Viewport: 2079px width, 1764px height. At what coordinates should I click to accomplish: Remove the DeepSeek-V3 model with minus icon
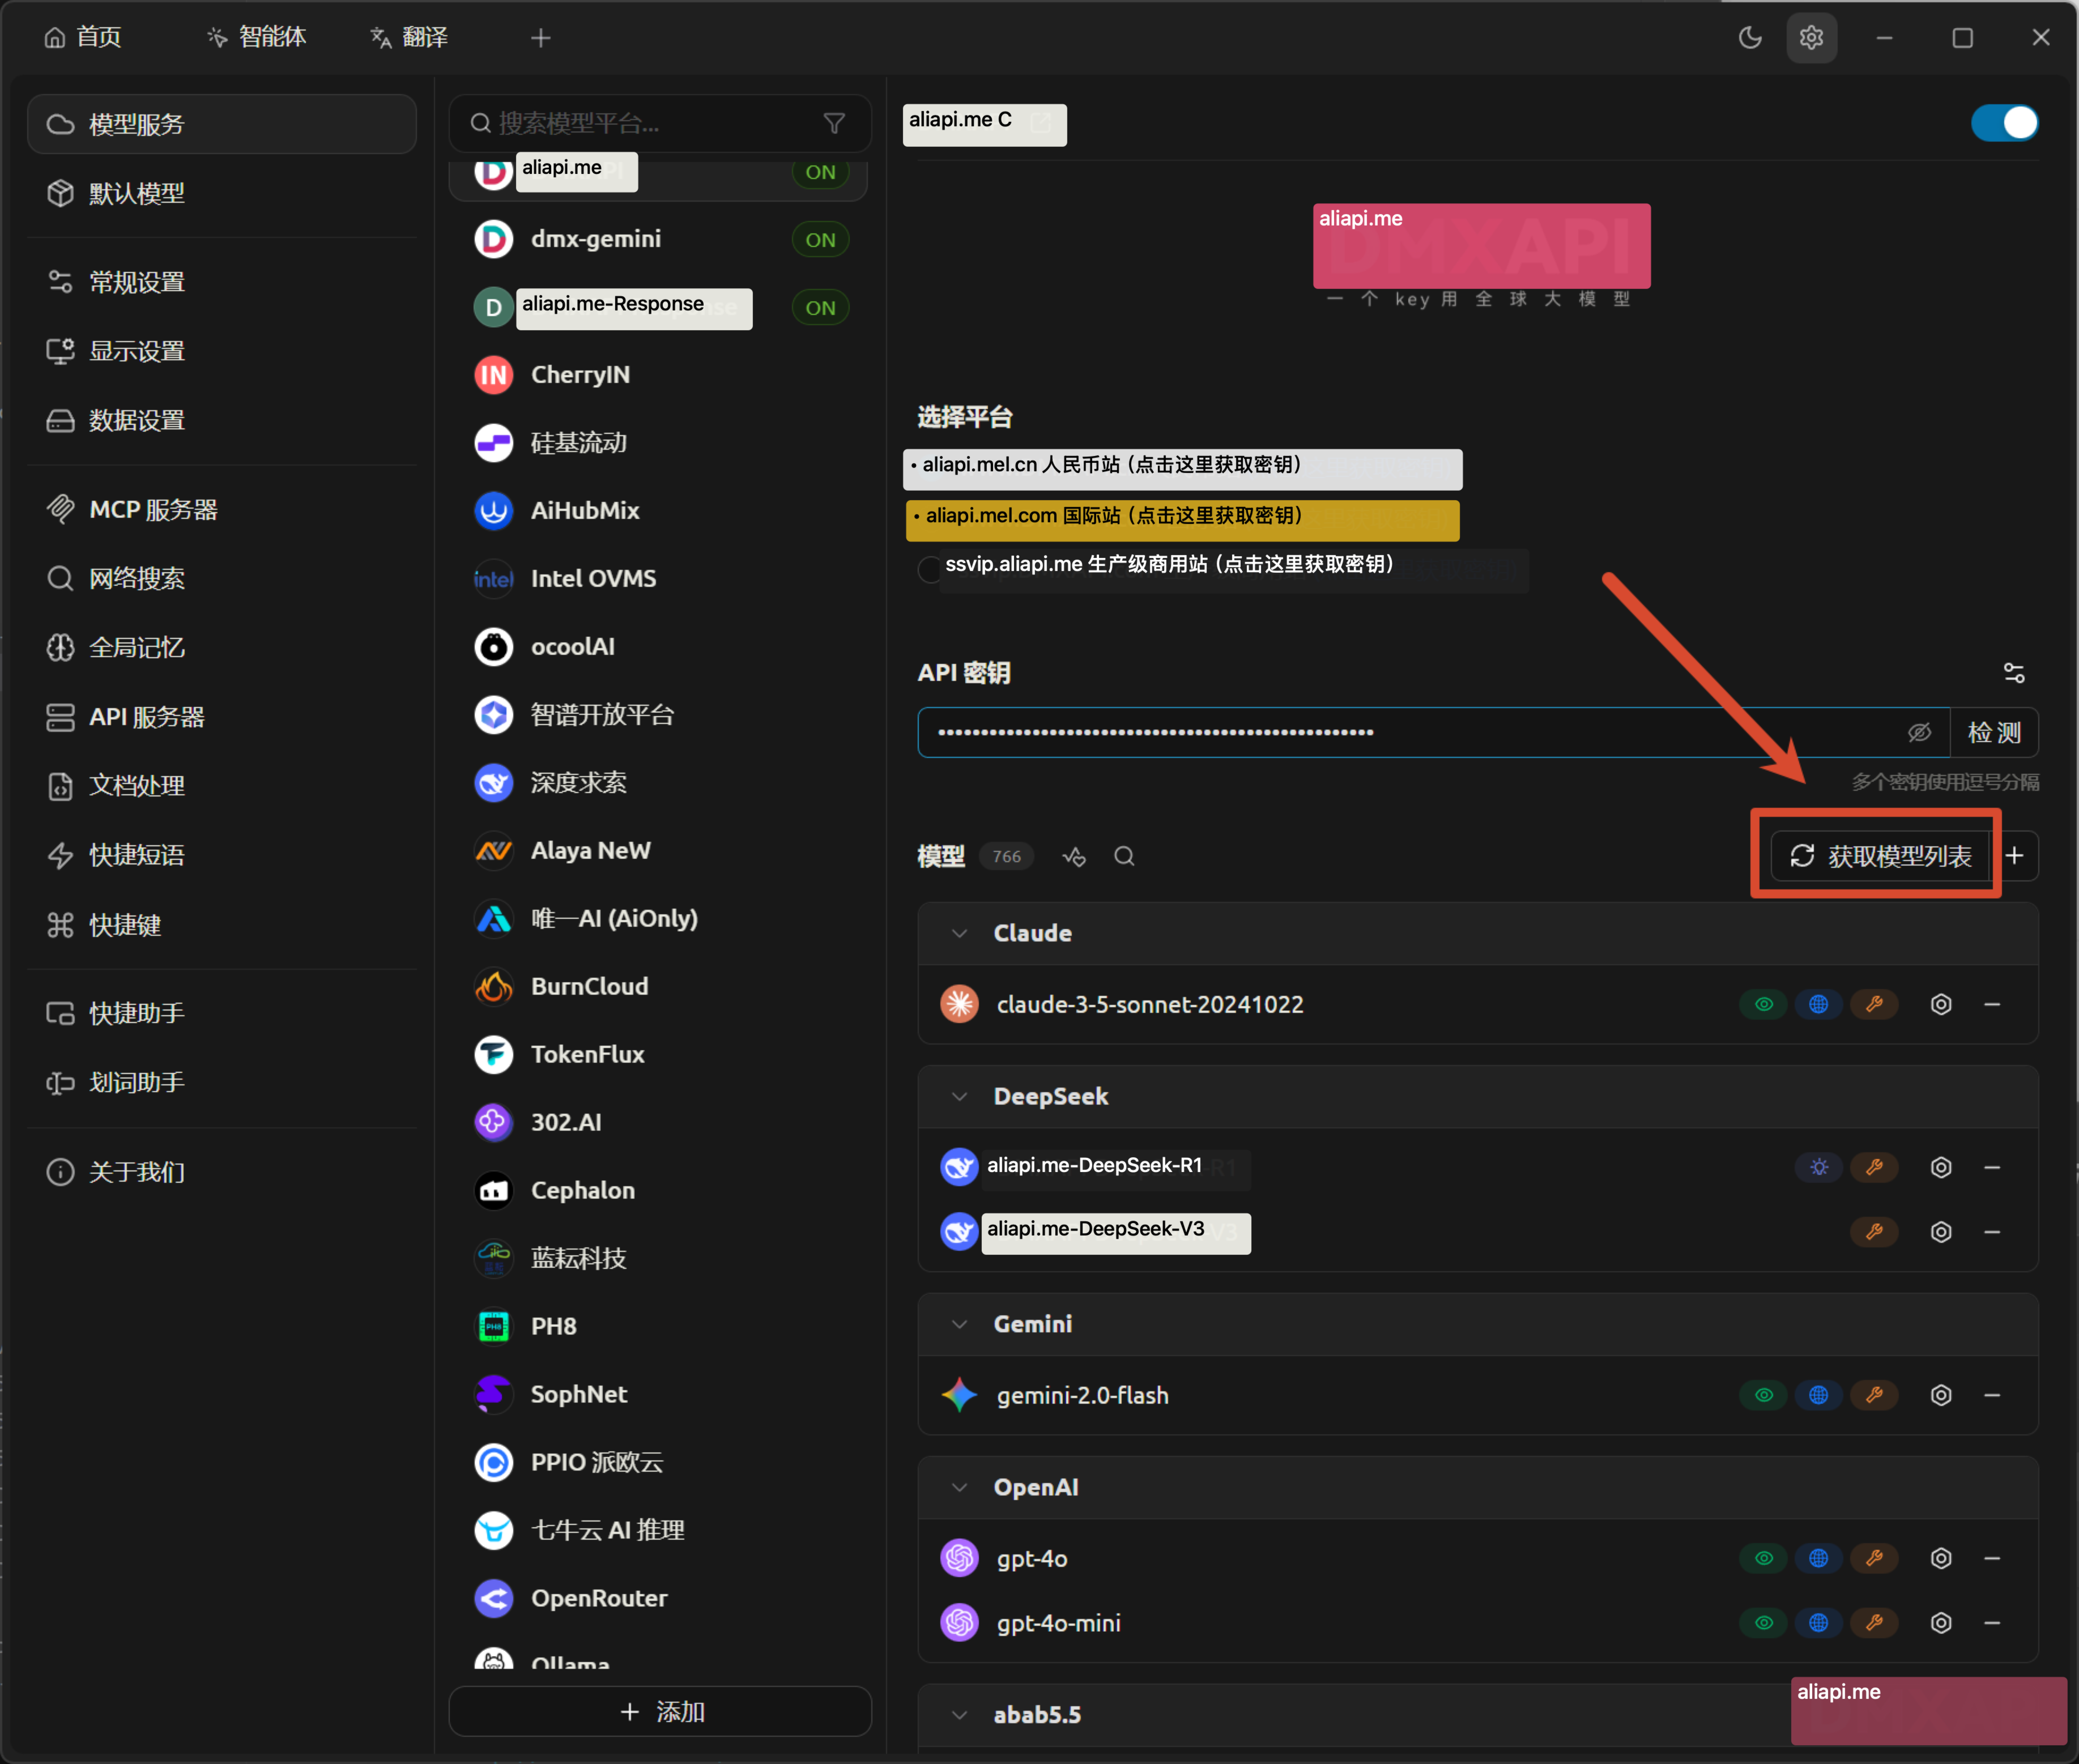pyautogui.click(x=1992, y=1232)
